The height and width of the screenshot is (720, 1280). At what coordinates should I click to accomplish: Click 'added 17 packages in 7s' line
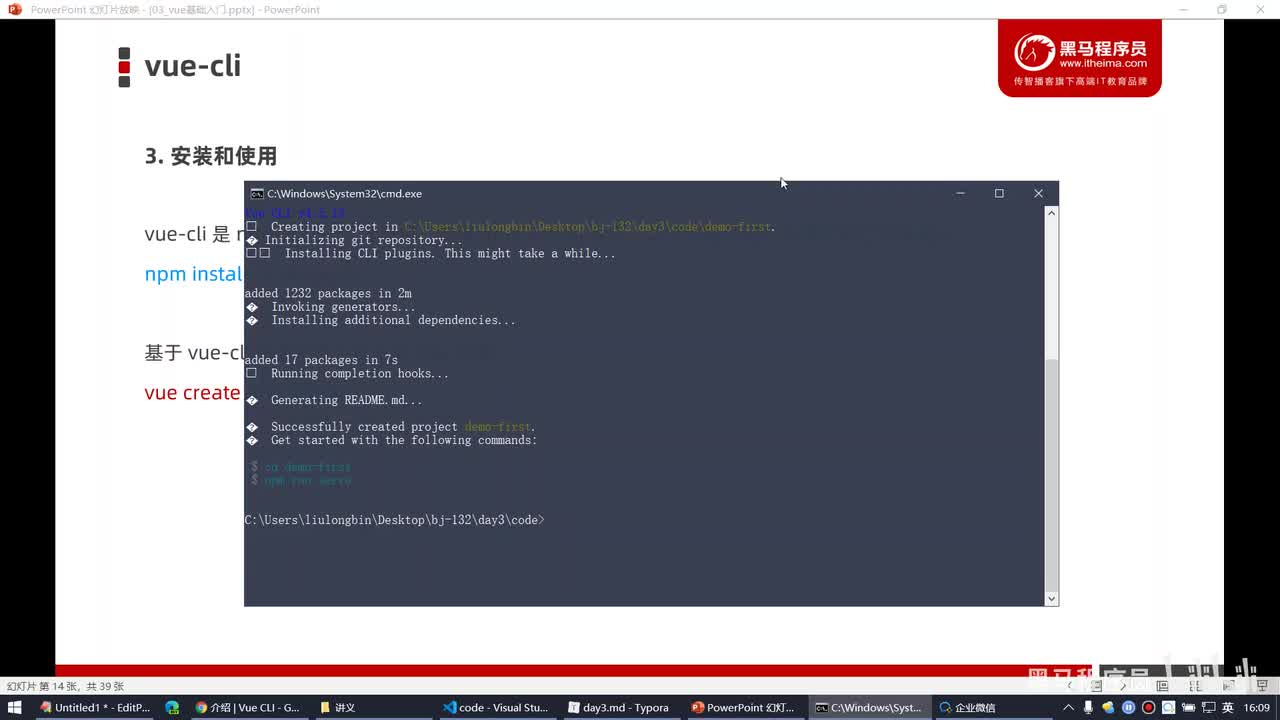click(x=321, y=360)
